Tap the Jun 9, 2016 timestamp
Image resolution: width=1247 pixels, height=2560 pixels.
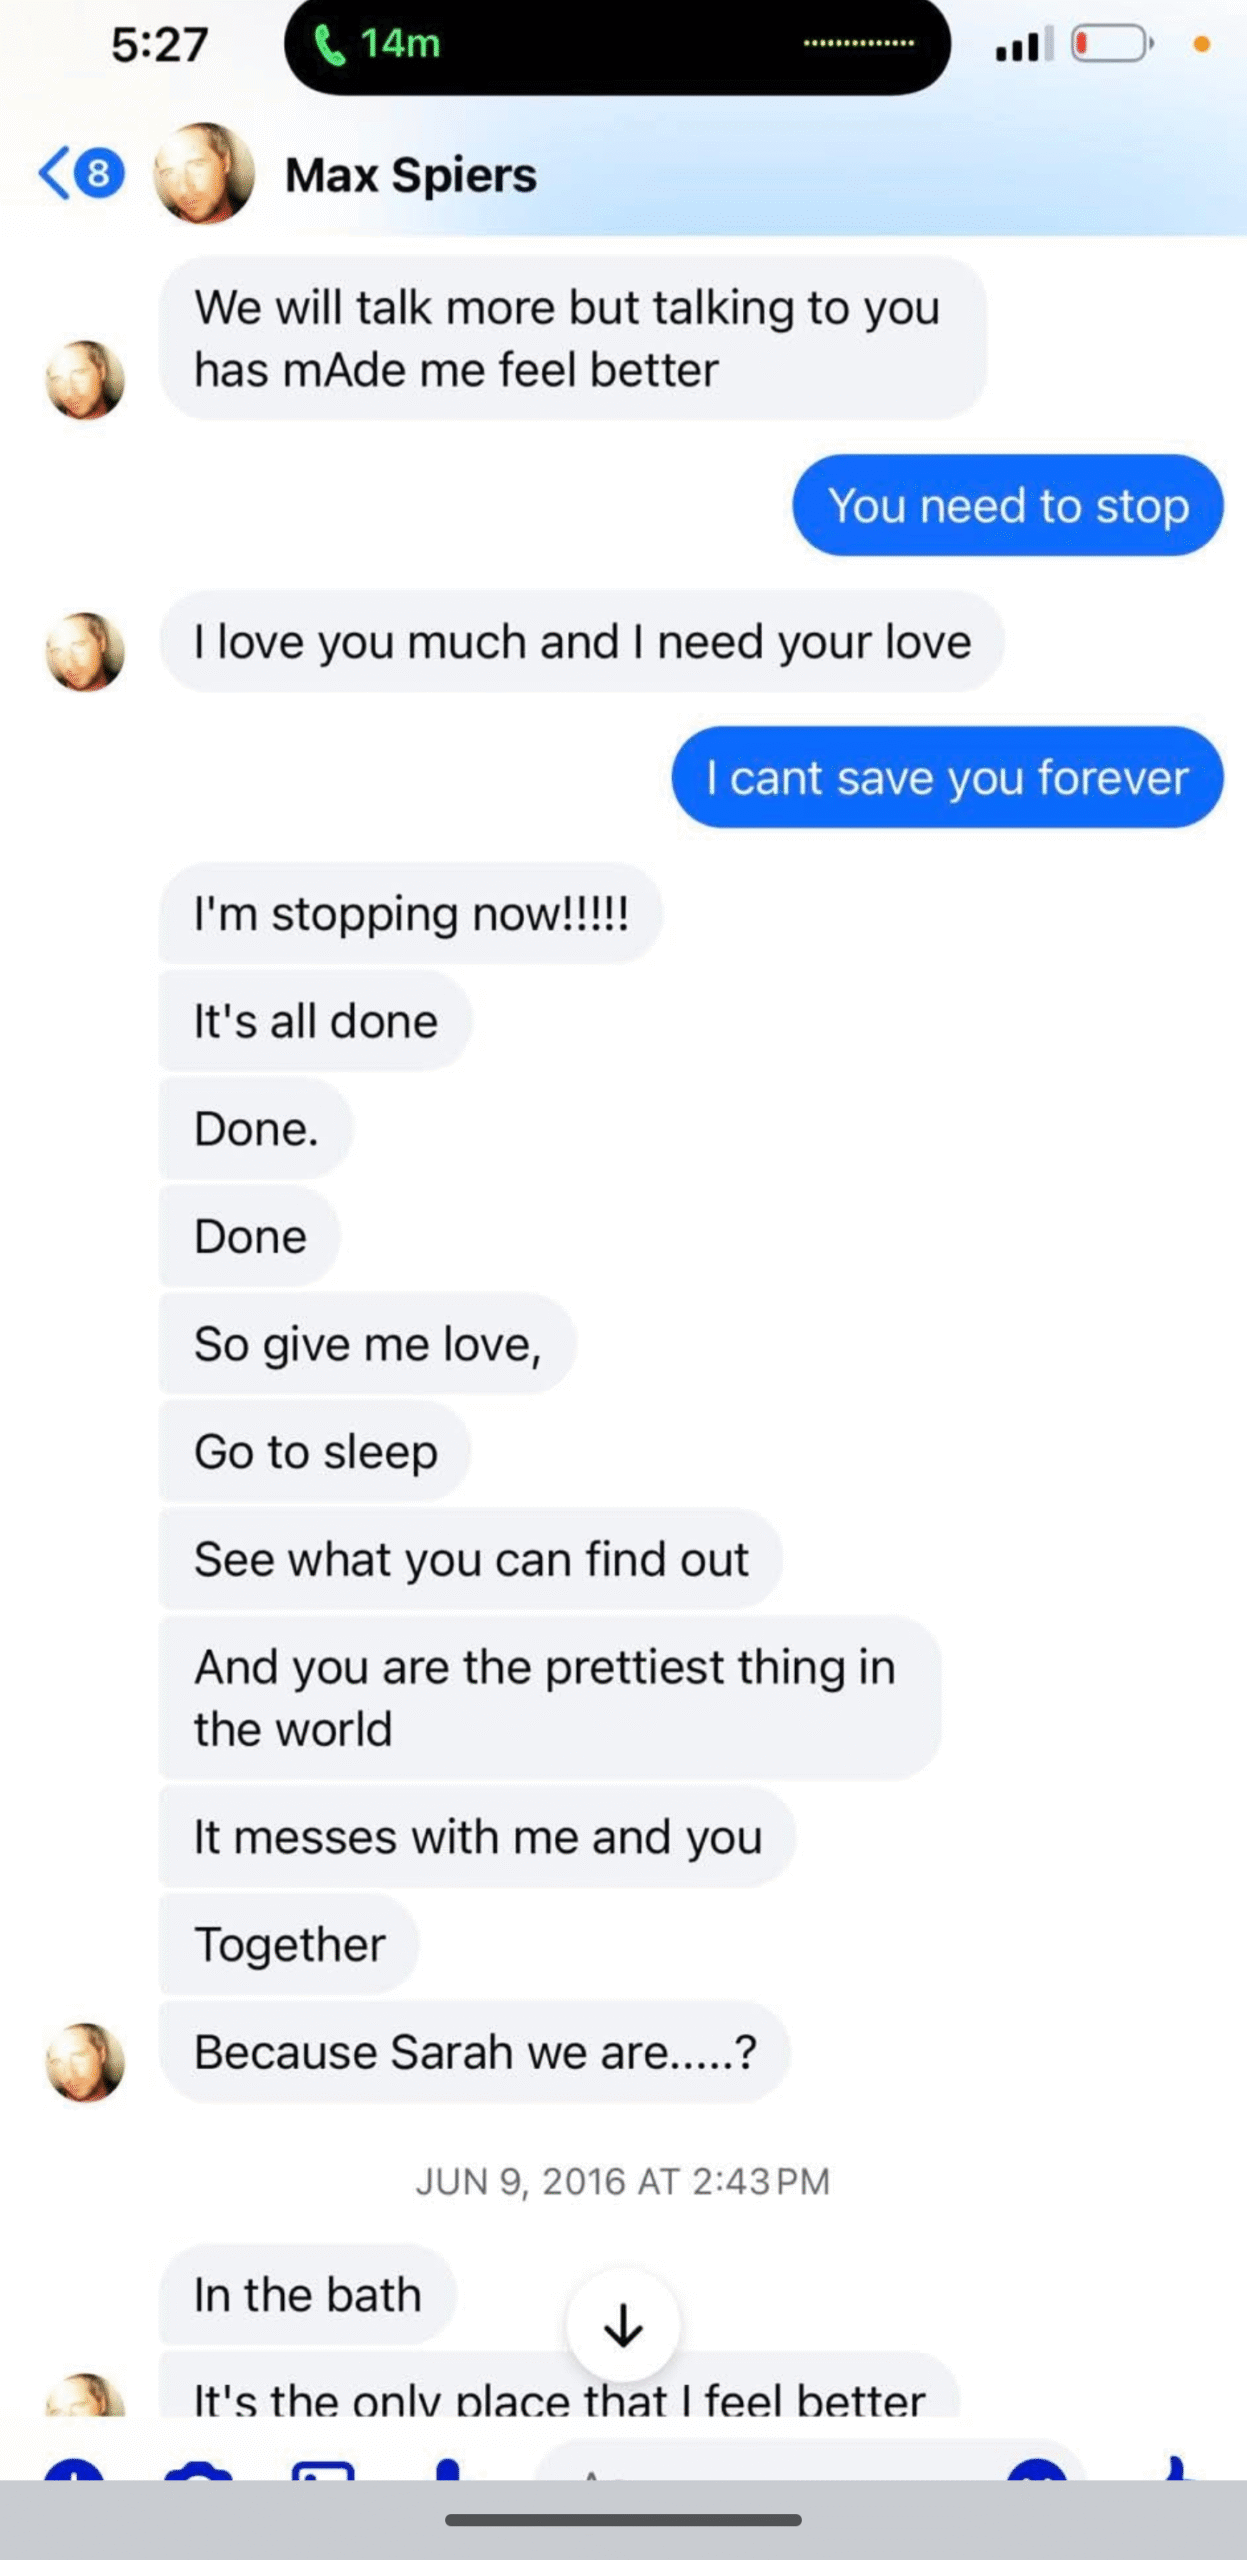point(623,2181)
